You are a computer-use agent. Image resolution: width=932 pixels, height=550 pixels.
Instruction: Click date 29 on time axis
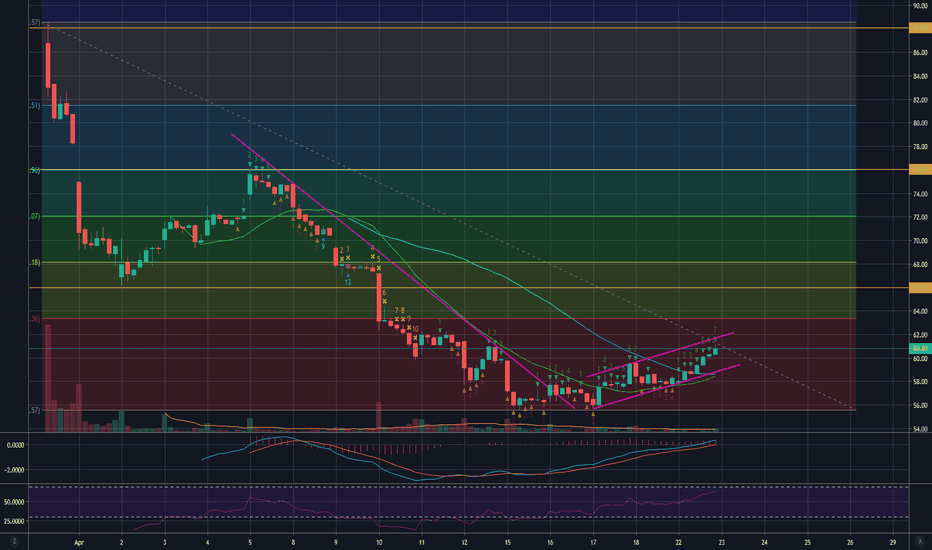click(893, 542)
